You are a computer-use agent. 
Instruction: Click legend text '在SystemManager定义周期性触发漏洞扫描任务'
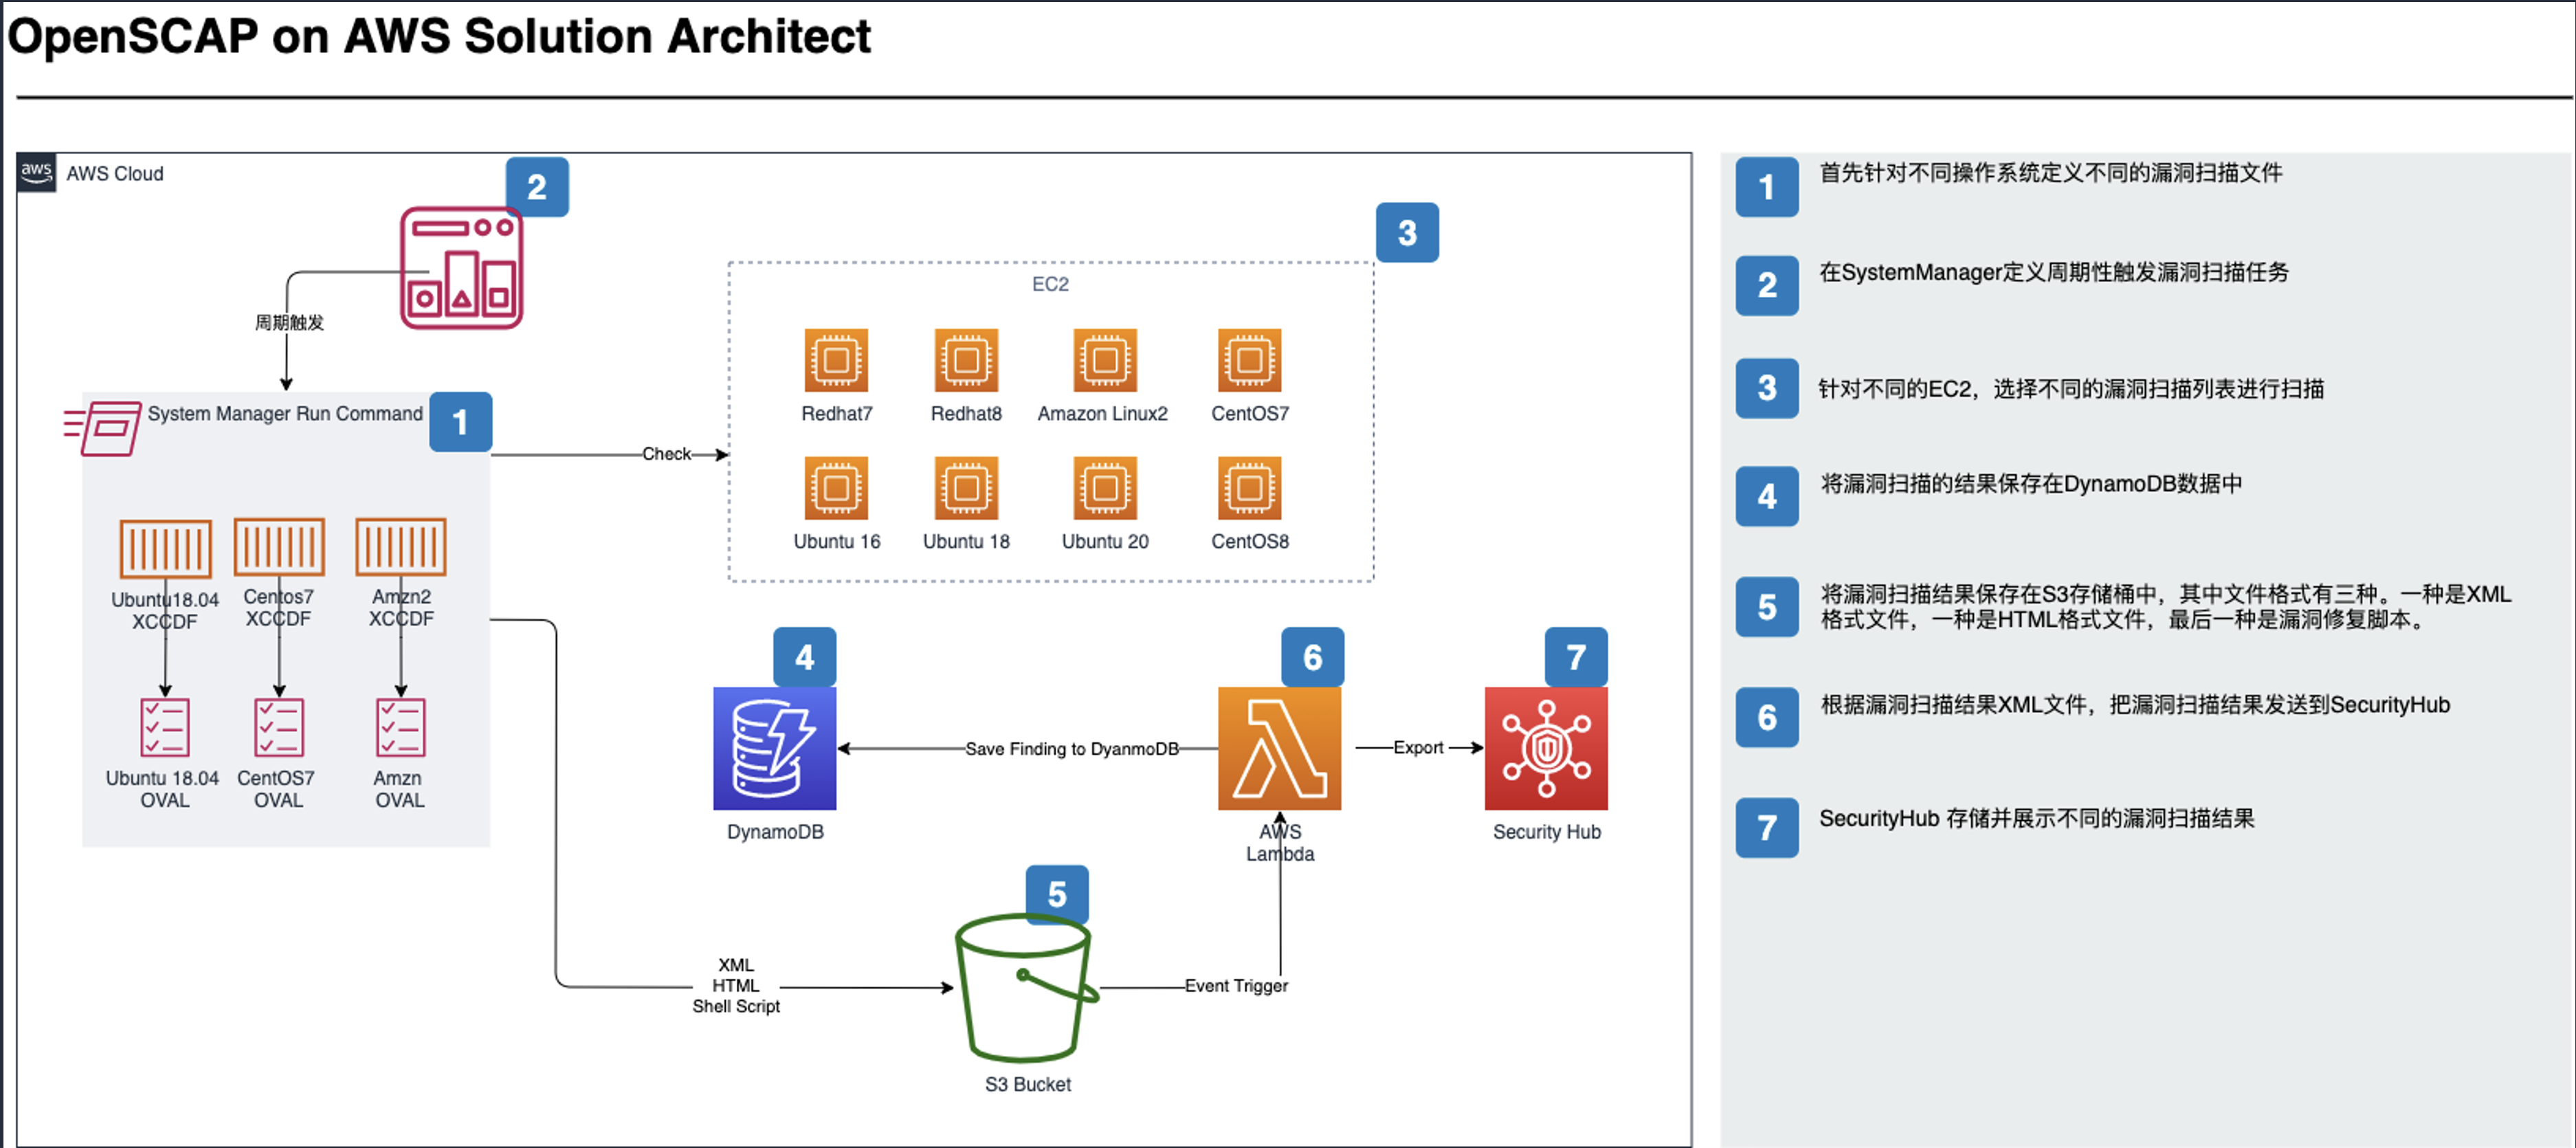(x=2053, y=272)
